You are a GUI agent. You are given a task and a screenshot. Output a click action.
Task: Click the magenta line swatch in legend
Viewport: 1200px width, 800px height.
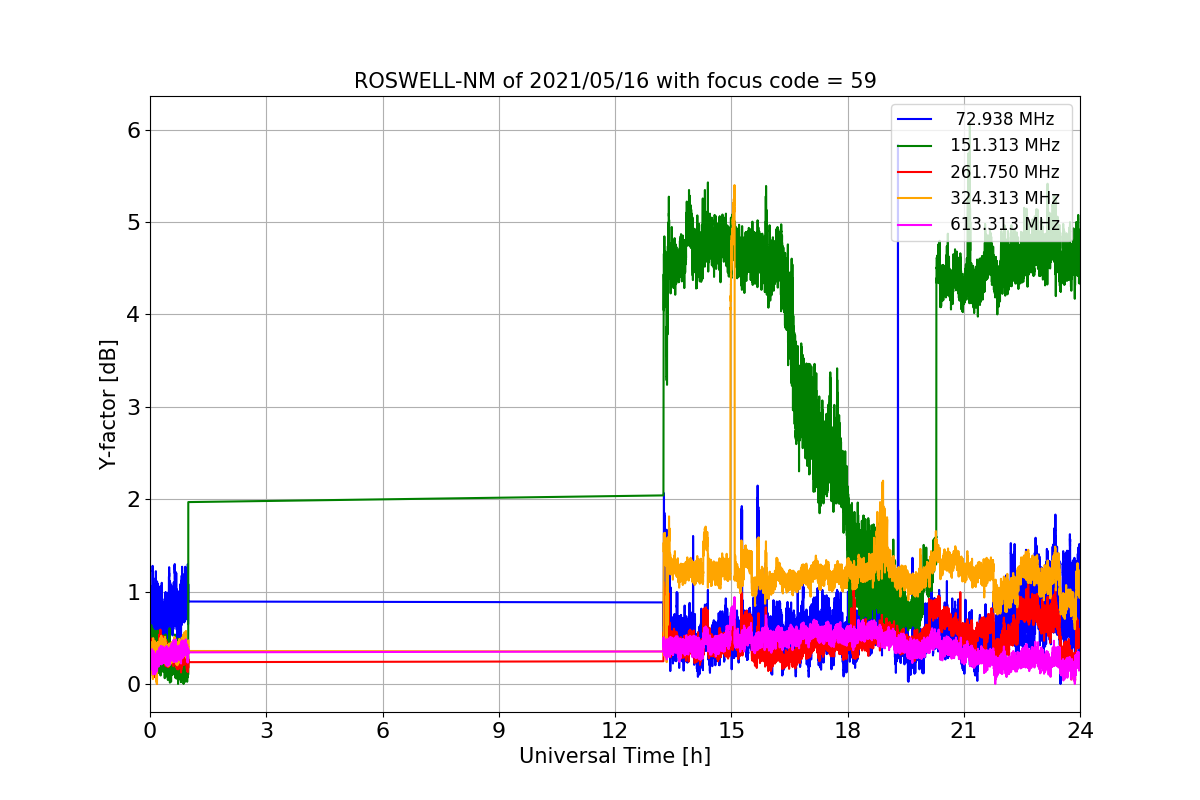[x=916, y=224]
